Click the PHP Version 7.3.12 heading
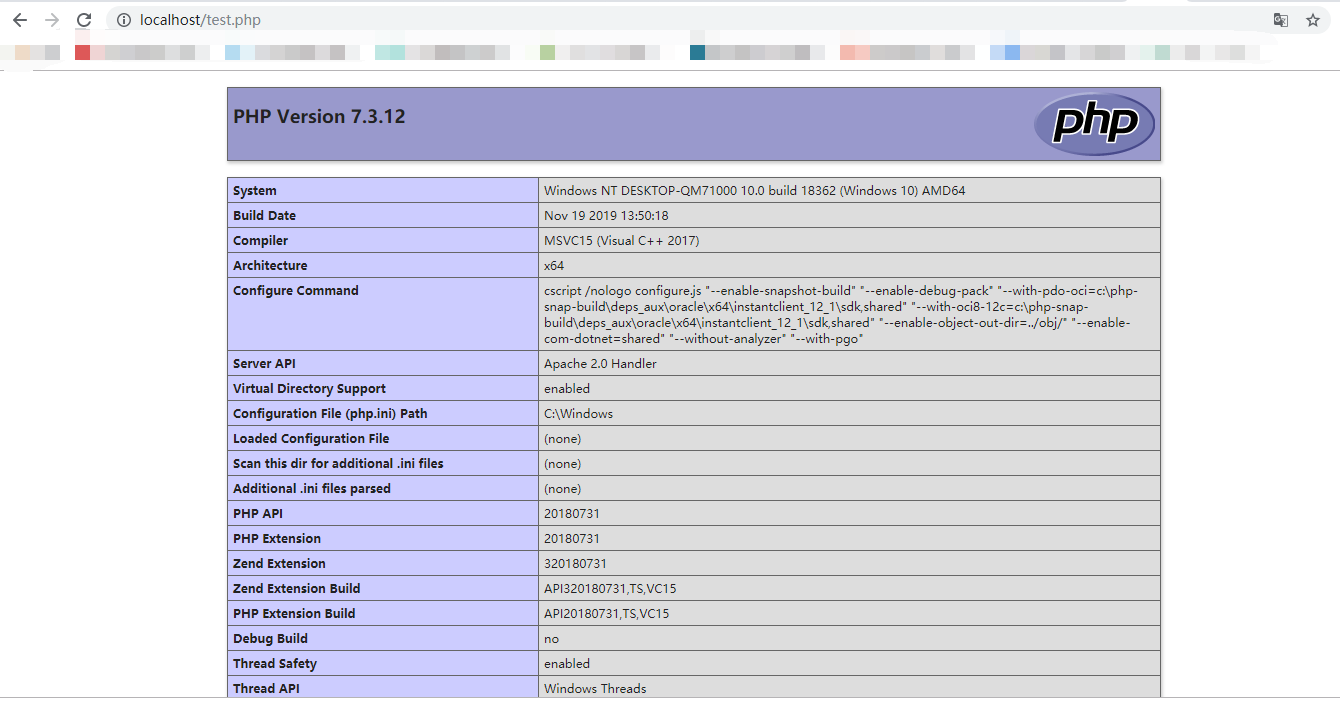The height and width of the screenshot is (703, 1340). [x=319, y=116]
